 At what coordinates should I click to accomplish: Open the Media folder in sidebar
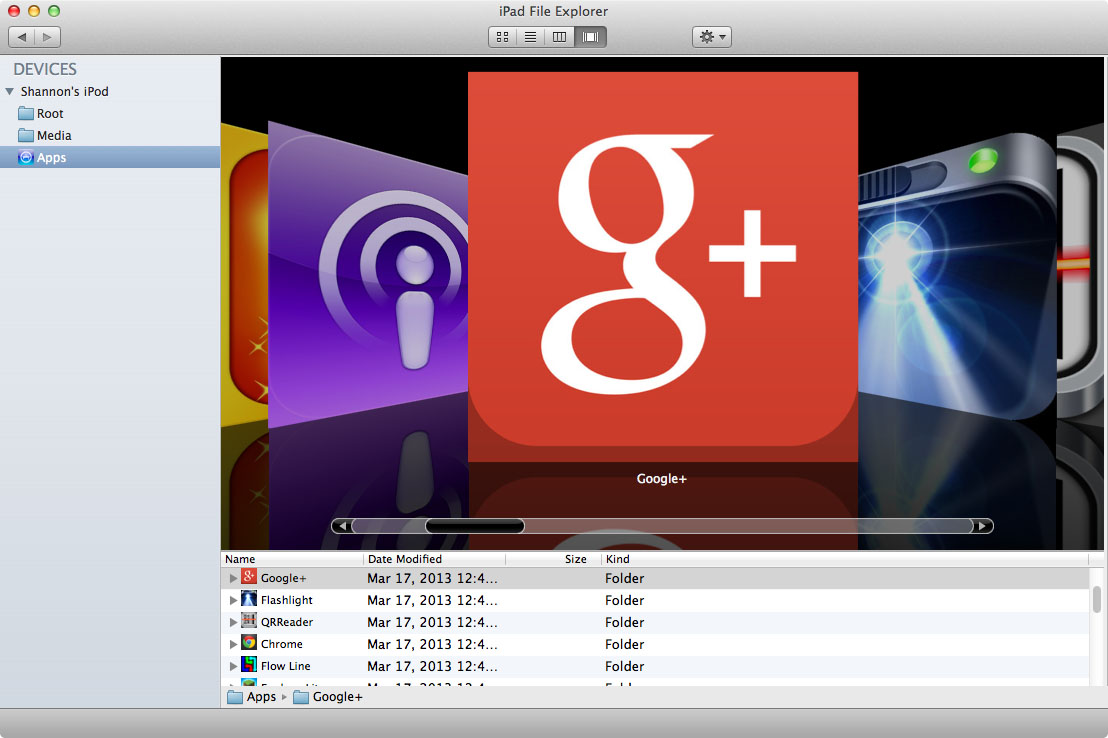[x=54, y=135]
